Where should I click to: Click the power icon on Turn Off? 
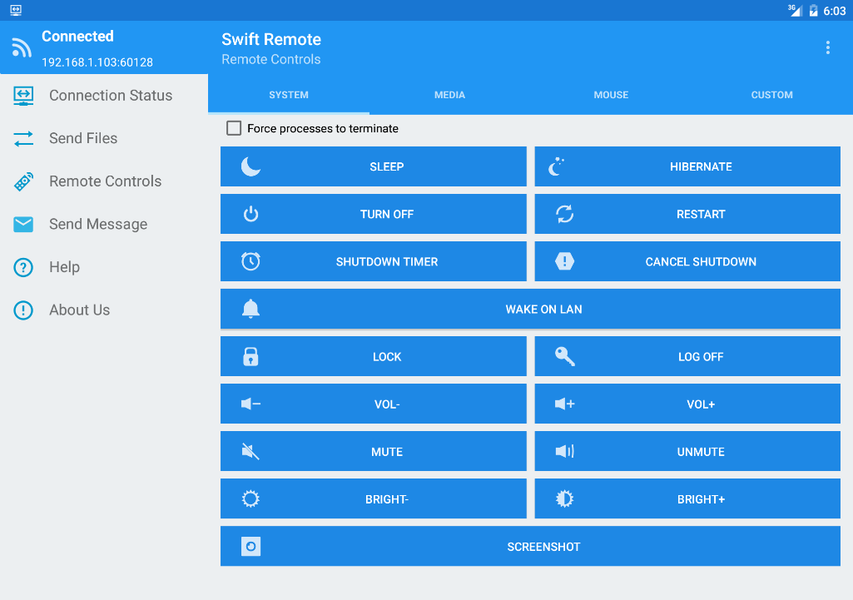click(250, 214)
